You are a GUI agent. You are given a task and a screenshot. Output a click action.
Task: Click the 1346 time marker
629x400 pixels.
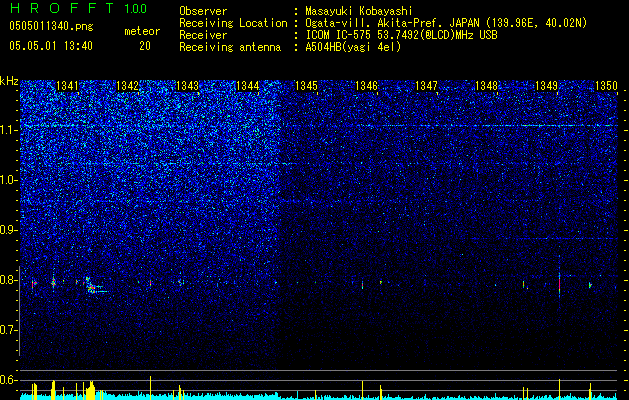tap(366, 86)
